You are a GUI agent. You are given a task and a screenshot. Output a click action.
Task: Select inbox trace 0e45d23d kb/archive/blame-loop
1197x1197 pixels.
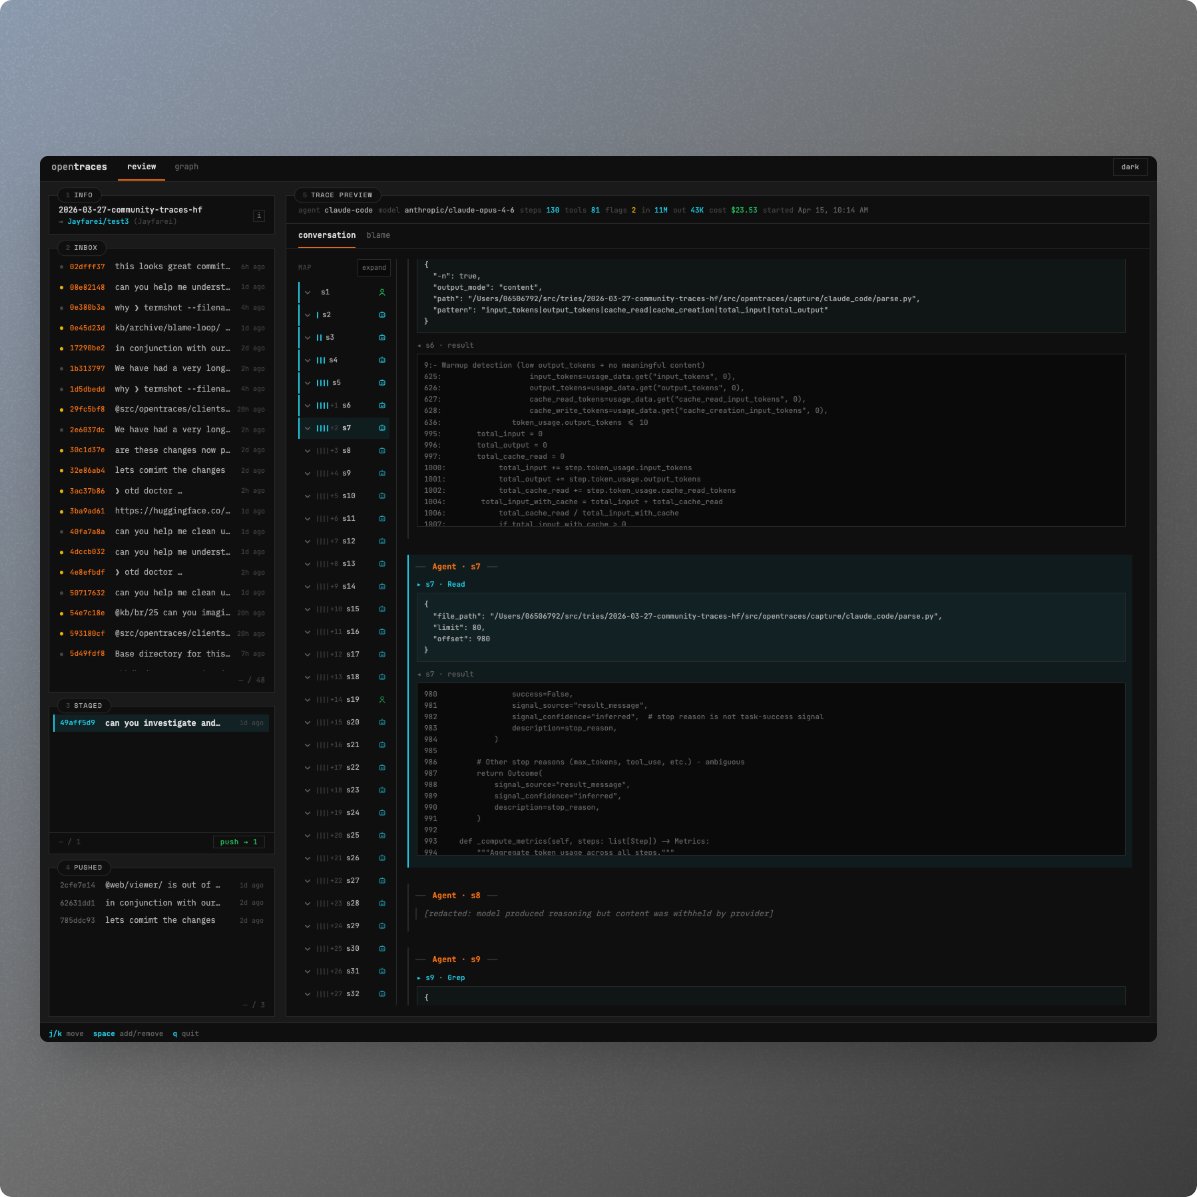point(162,328)
